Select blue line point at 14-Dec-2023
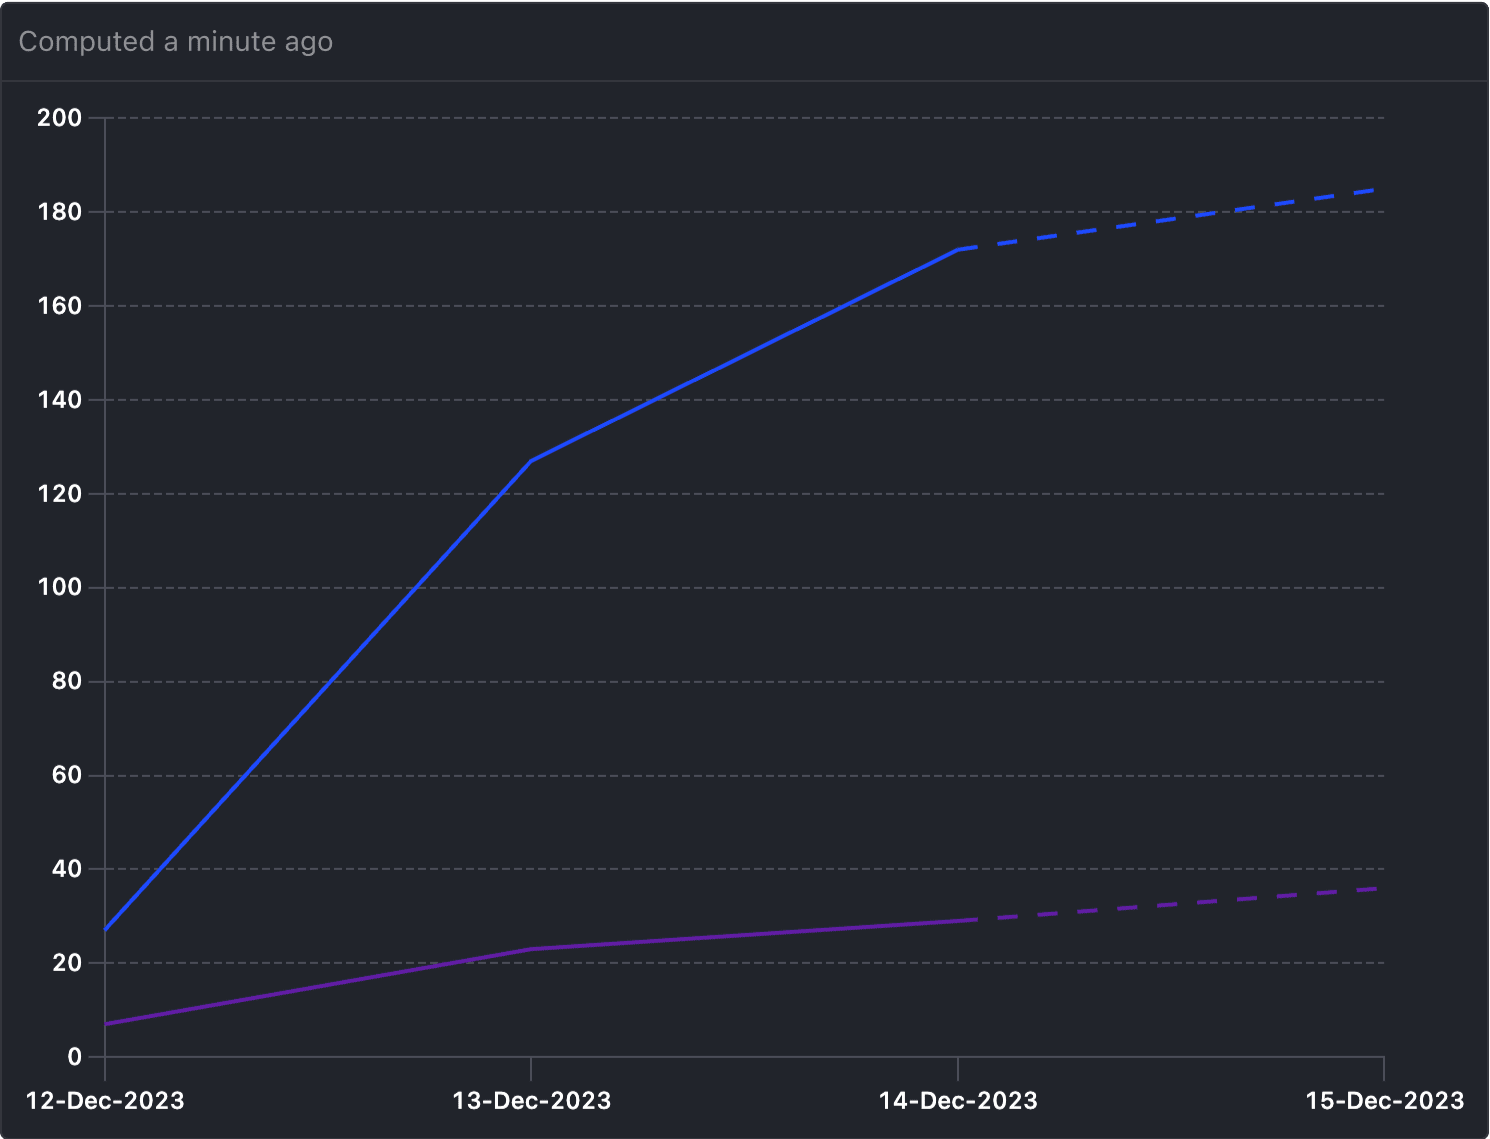Viewport: 1490px width, 1139px height. (958, 250)
